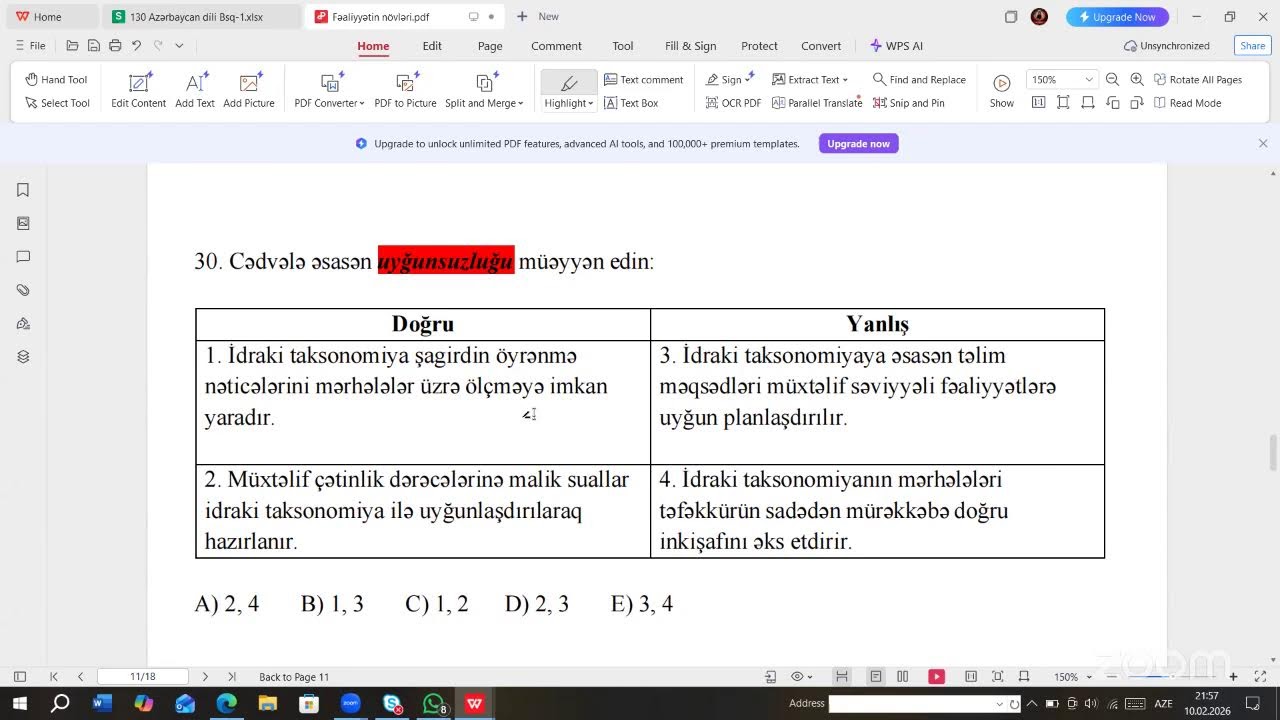Click the Upgrade Now button

pos(1117,17)
